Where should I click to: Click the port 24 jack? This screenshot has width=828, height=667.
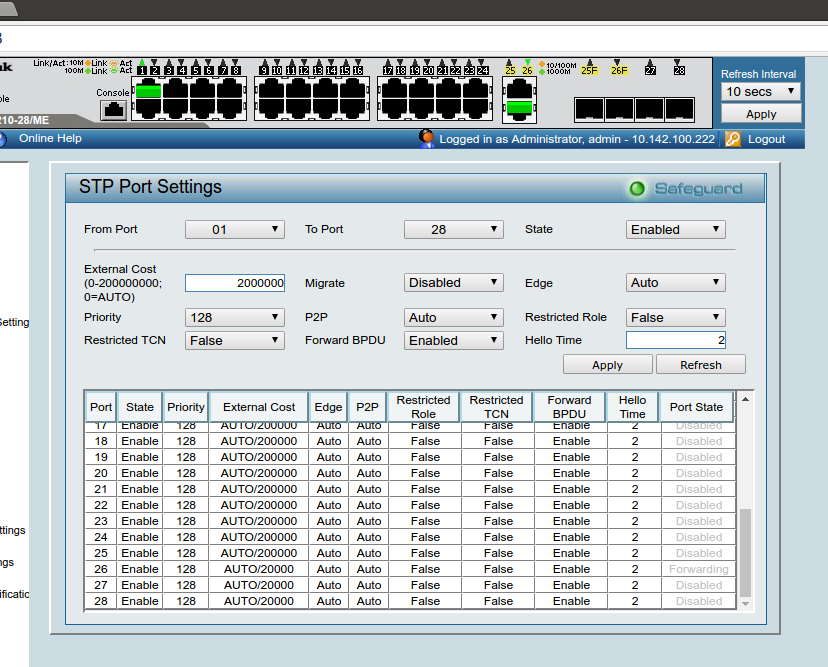[x=475, y=108]
